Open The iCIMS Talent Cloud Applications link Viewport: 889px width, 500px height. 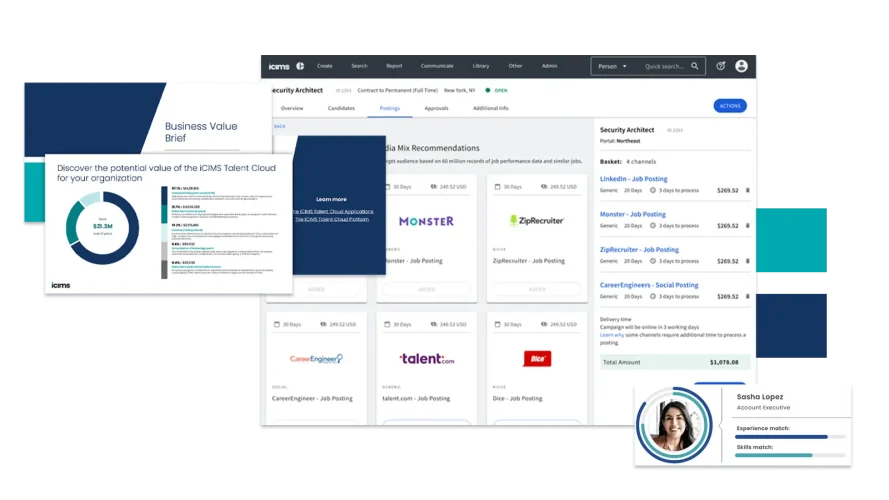point(333,211)
